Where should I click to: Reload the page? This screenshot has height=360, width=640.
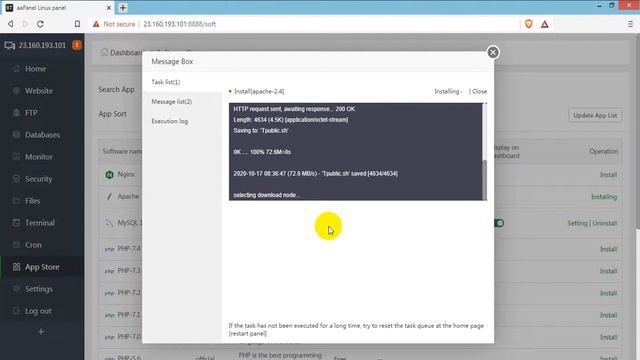40,24
